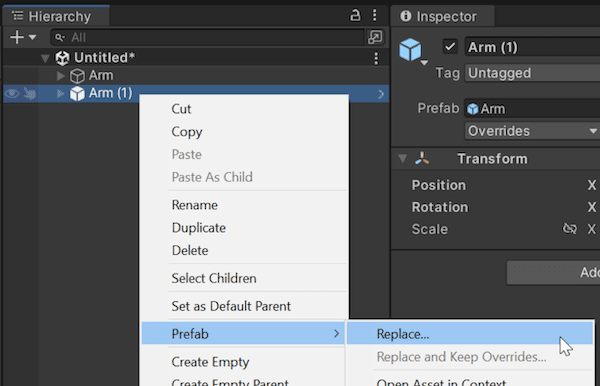Toggle picking hand icon for Arm (1)
600x386 pixels.
click(29, 93)
